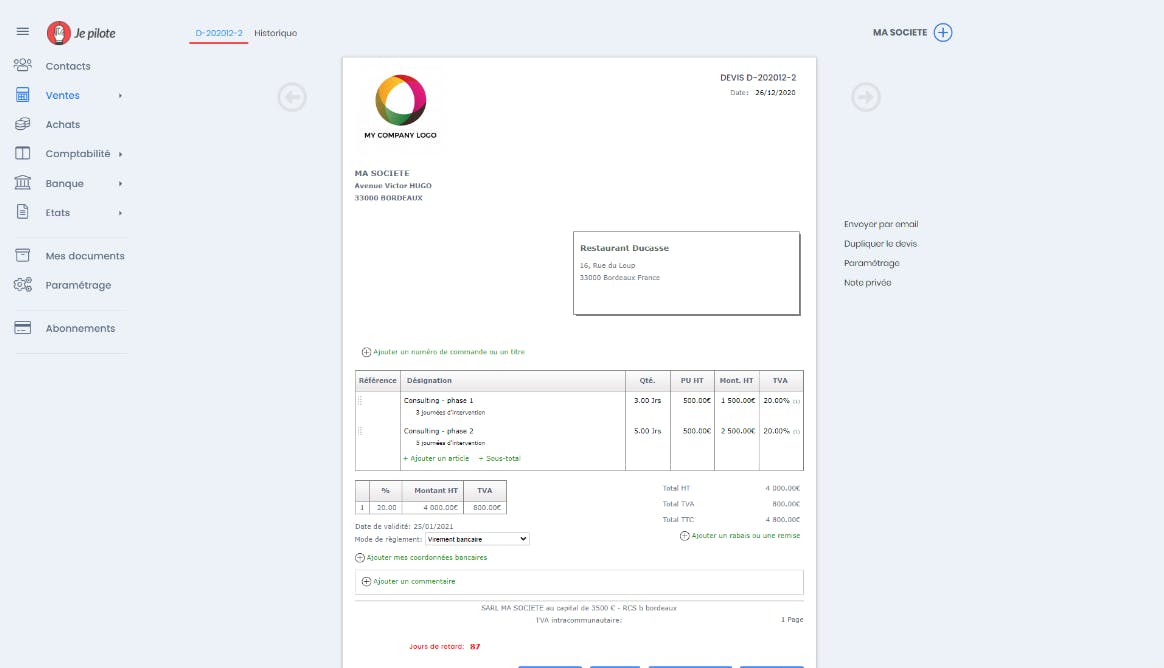Viewport: 1164px width, 668px height.
Task: Click the hamburger menu icon
Action: [23, 32]
